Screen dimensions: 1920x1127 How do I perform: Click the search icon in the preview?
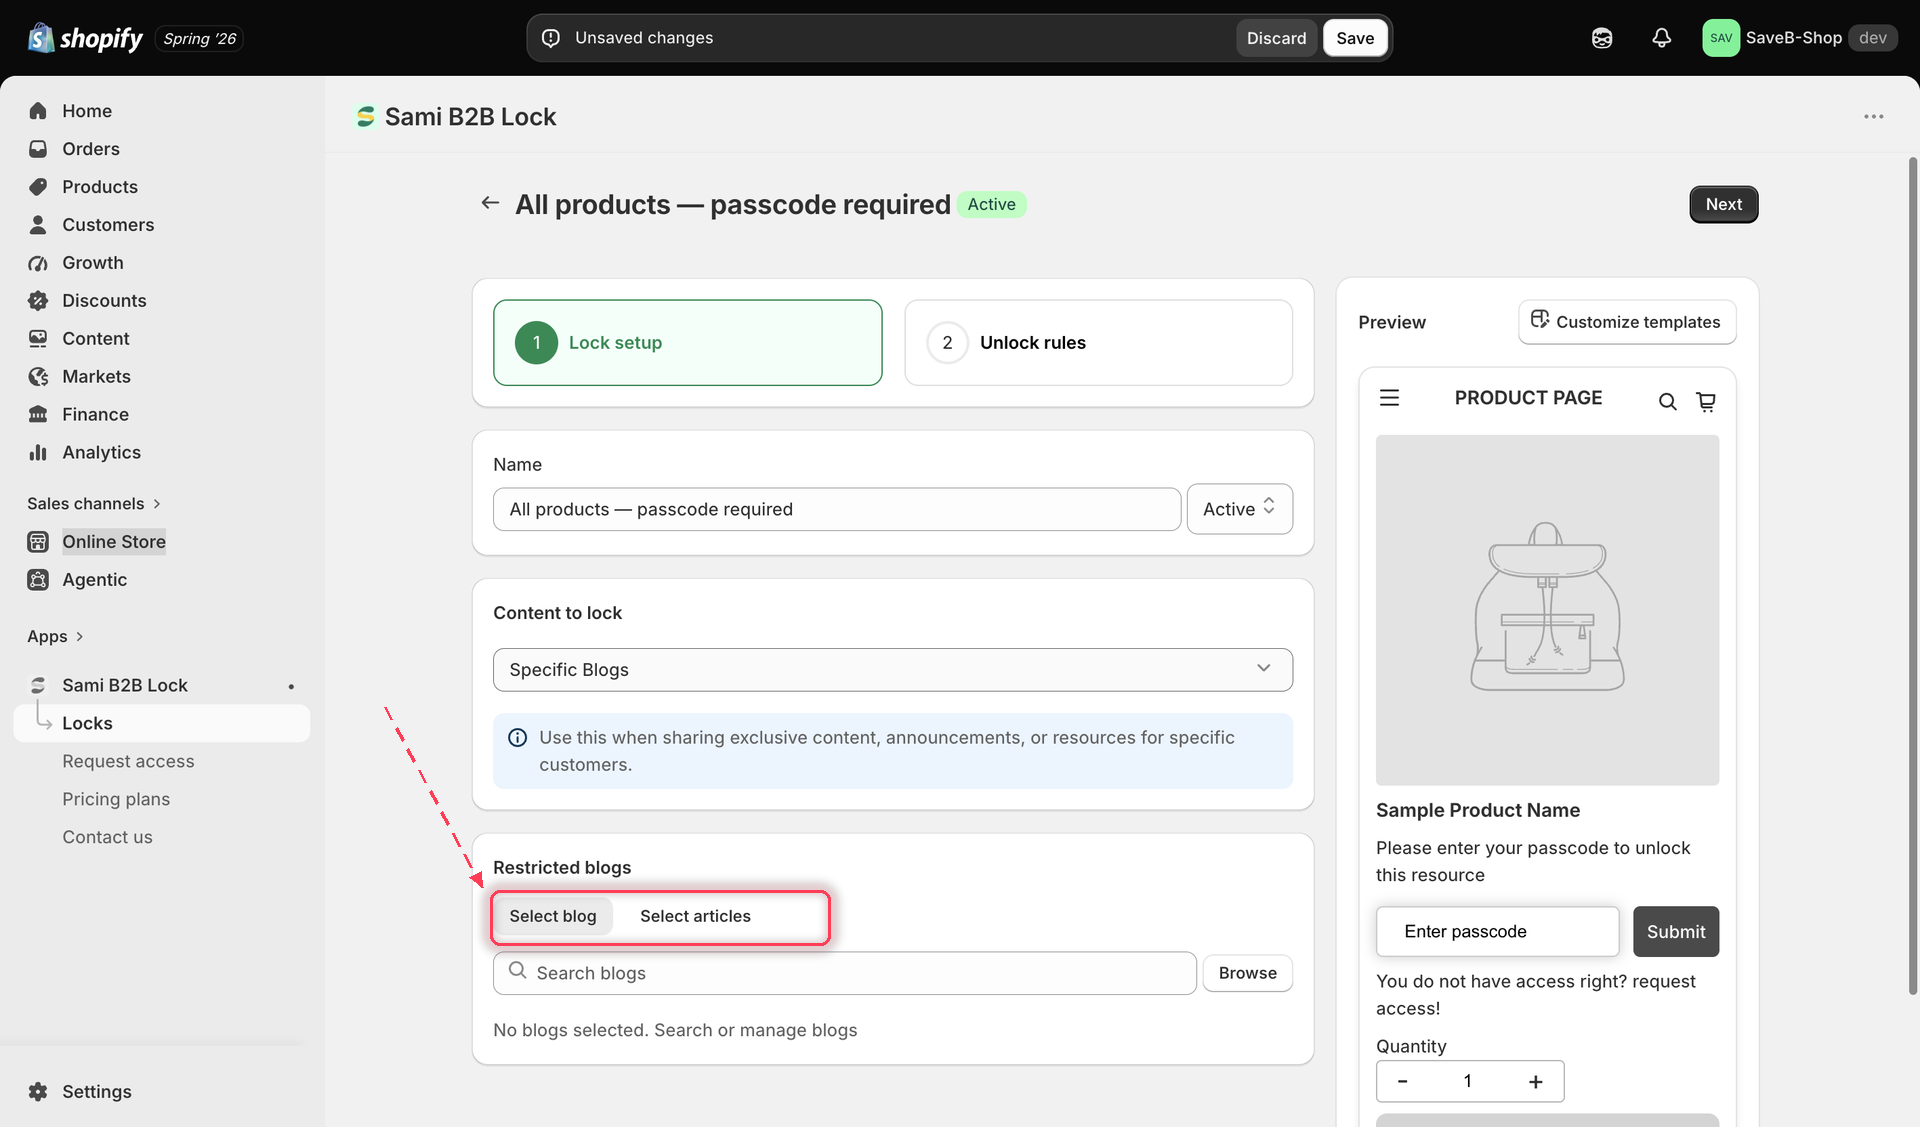[x=1667, y=402]
